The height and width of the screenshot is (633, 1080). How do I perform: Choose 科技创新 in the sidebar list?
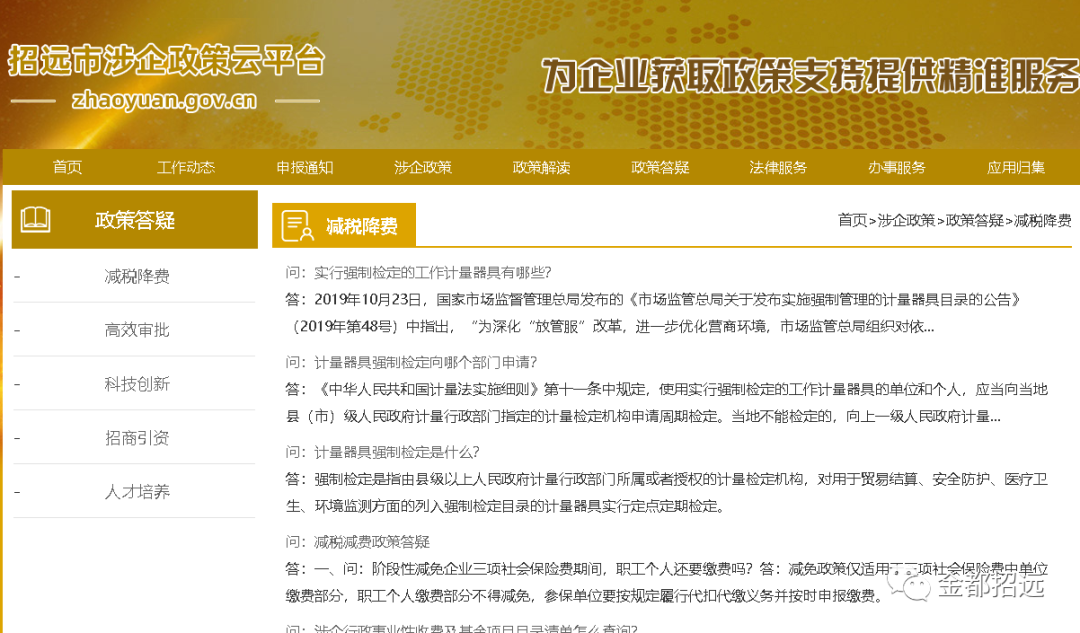[137, 384]
